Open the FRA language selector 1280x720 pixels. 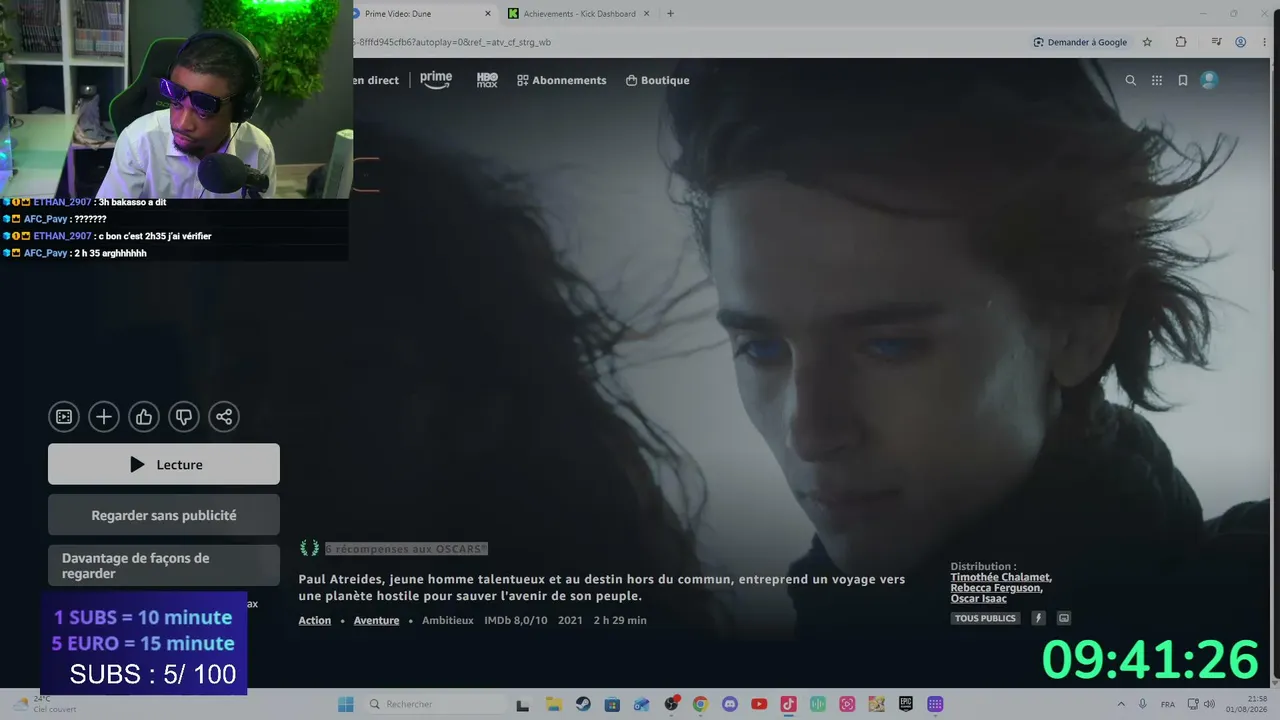1168,704
